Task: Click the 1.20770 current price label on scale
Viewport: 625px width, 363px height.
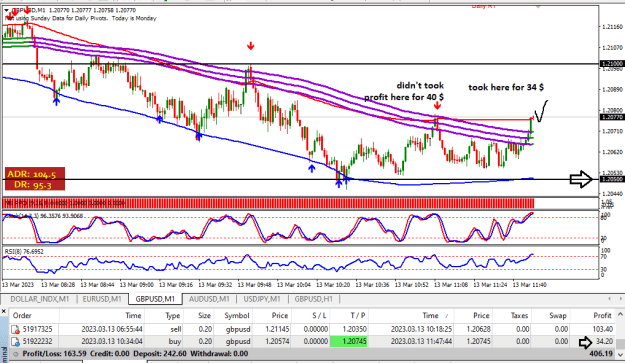Action: click(x=611, y=117)
